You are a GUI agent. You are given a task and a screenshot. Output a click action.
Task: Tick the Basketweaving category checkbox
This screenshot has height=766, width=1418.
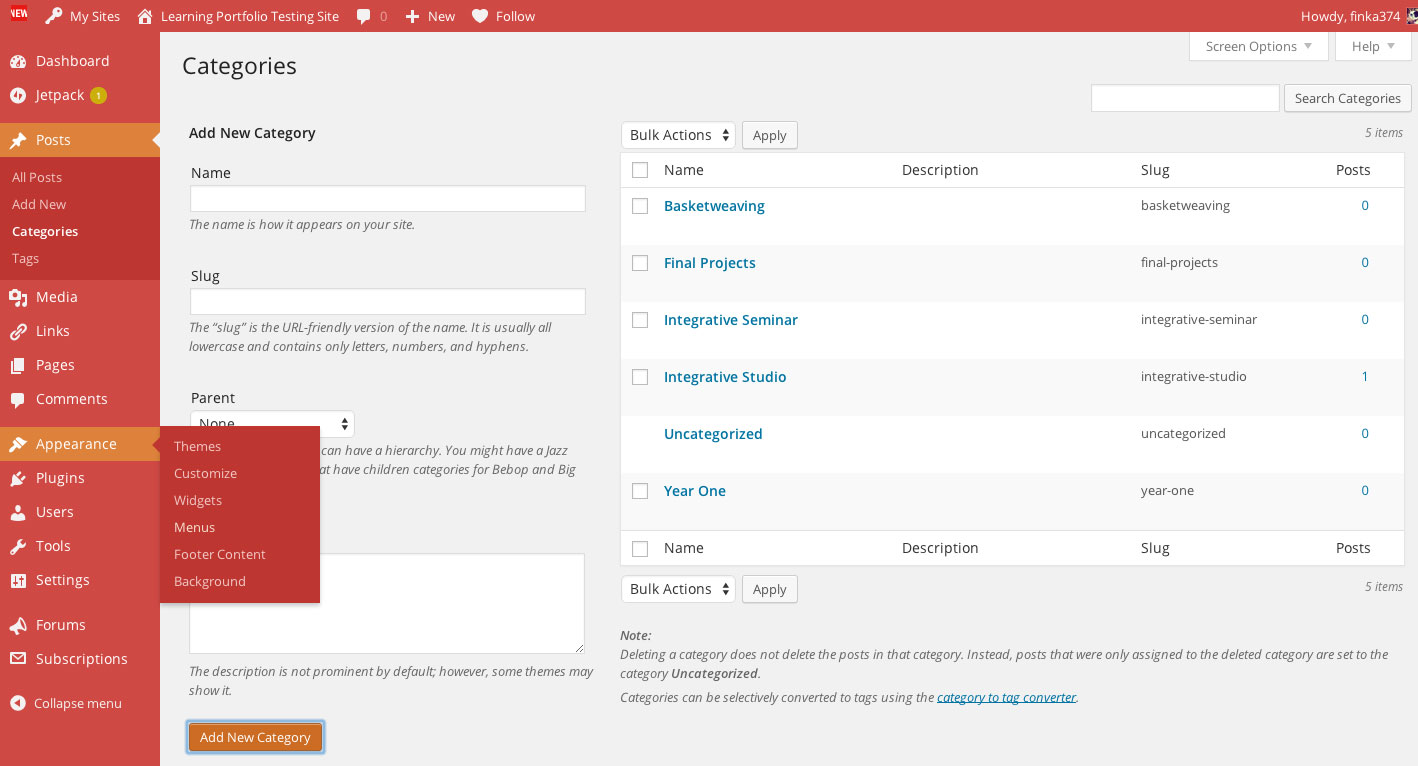click(640, 206)
